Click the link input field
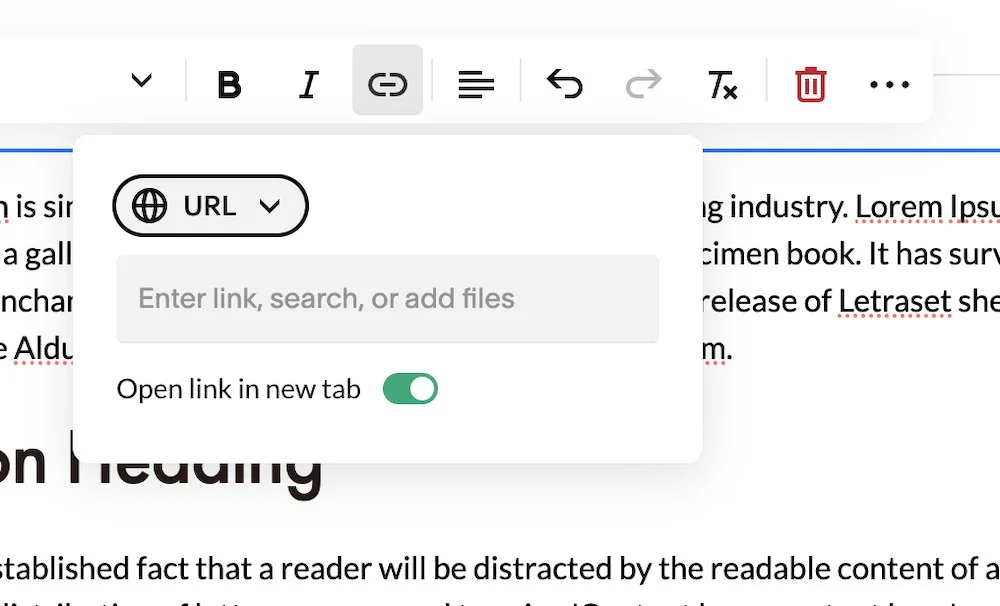This screenshot has height=606, width=1000. coord(388,299)
